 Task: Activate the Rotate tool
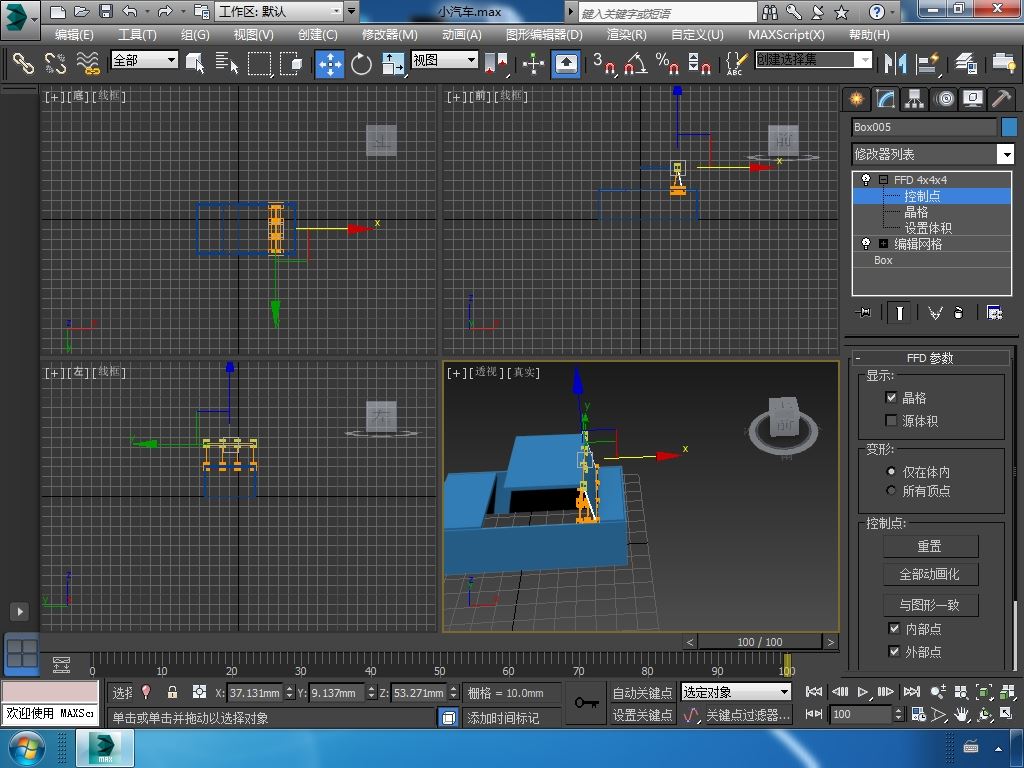click(361, 63)
